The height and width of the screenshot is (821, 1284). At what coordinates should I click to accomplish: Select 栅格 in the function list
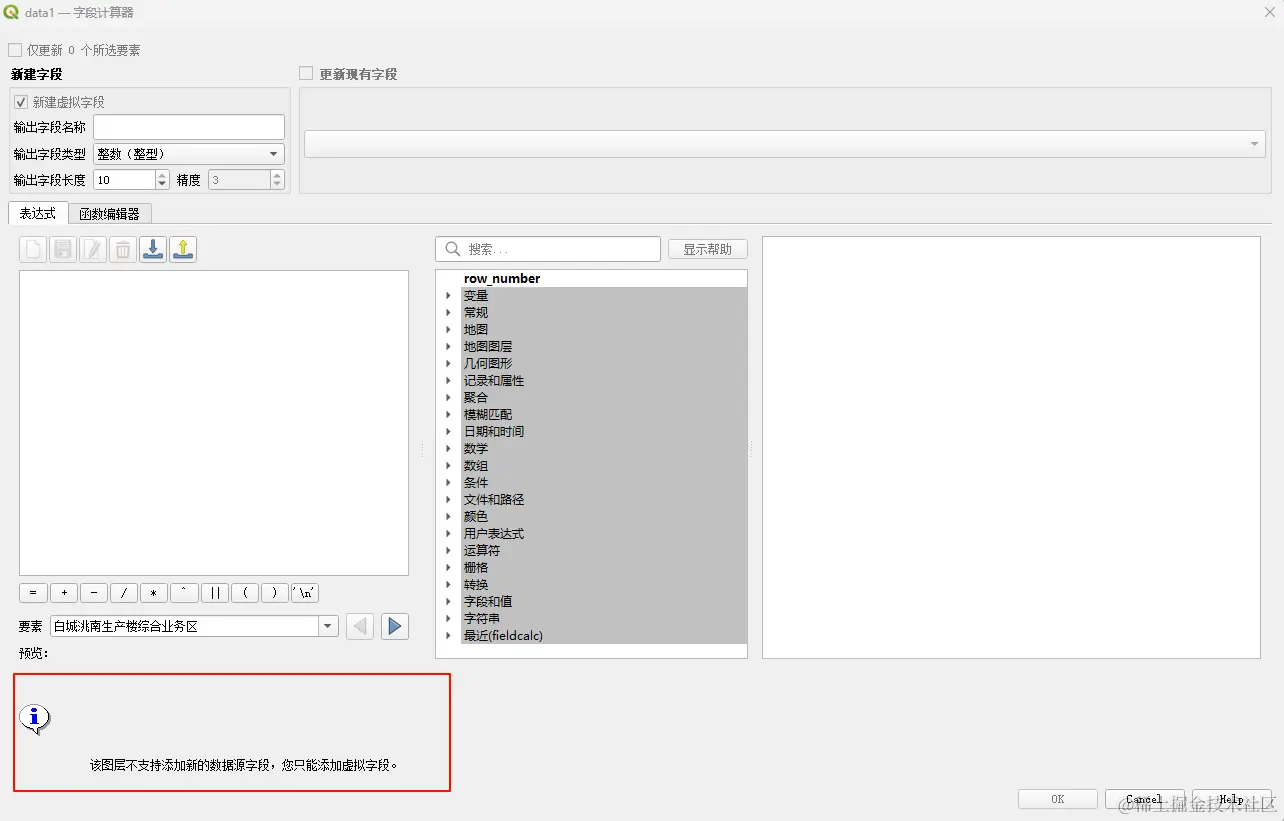coord(476,568)
